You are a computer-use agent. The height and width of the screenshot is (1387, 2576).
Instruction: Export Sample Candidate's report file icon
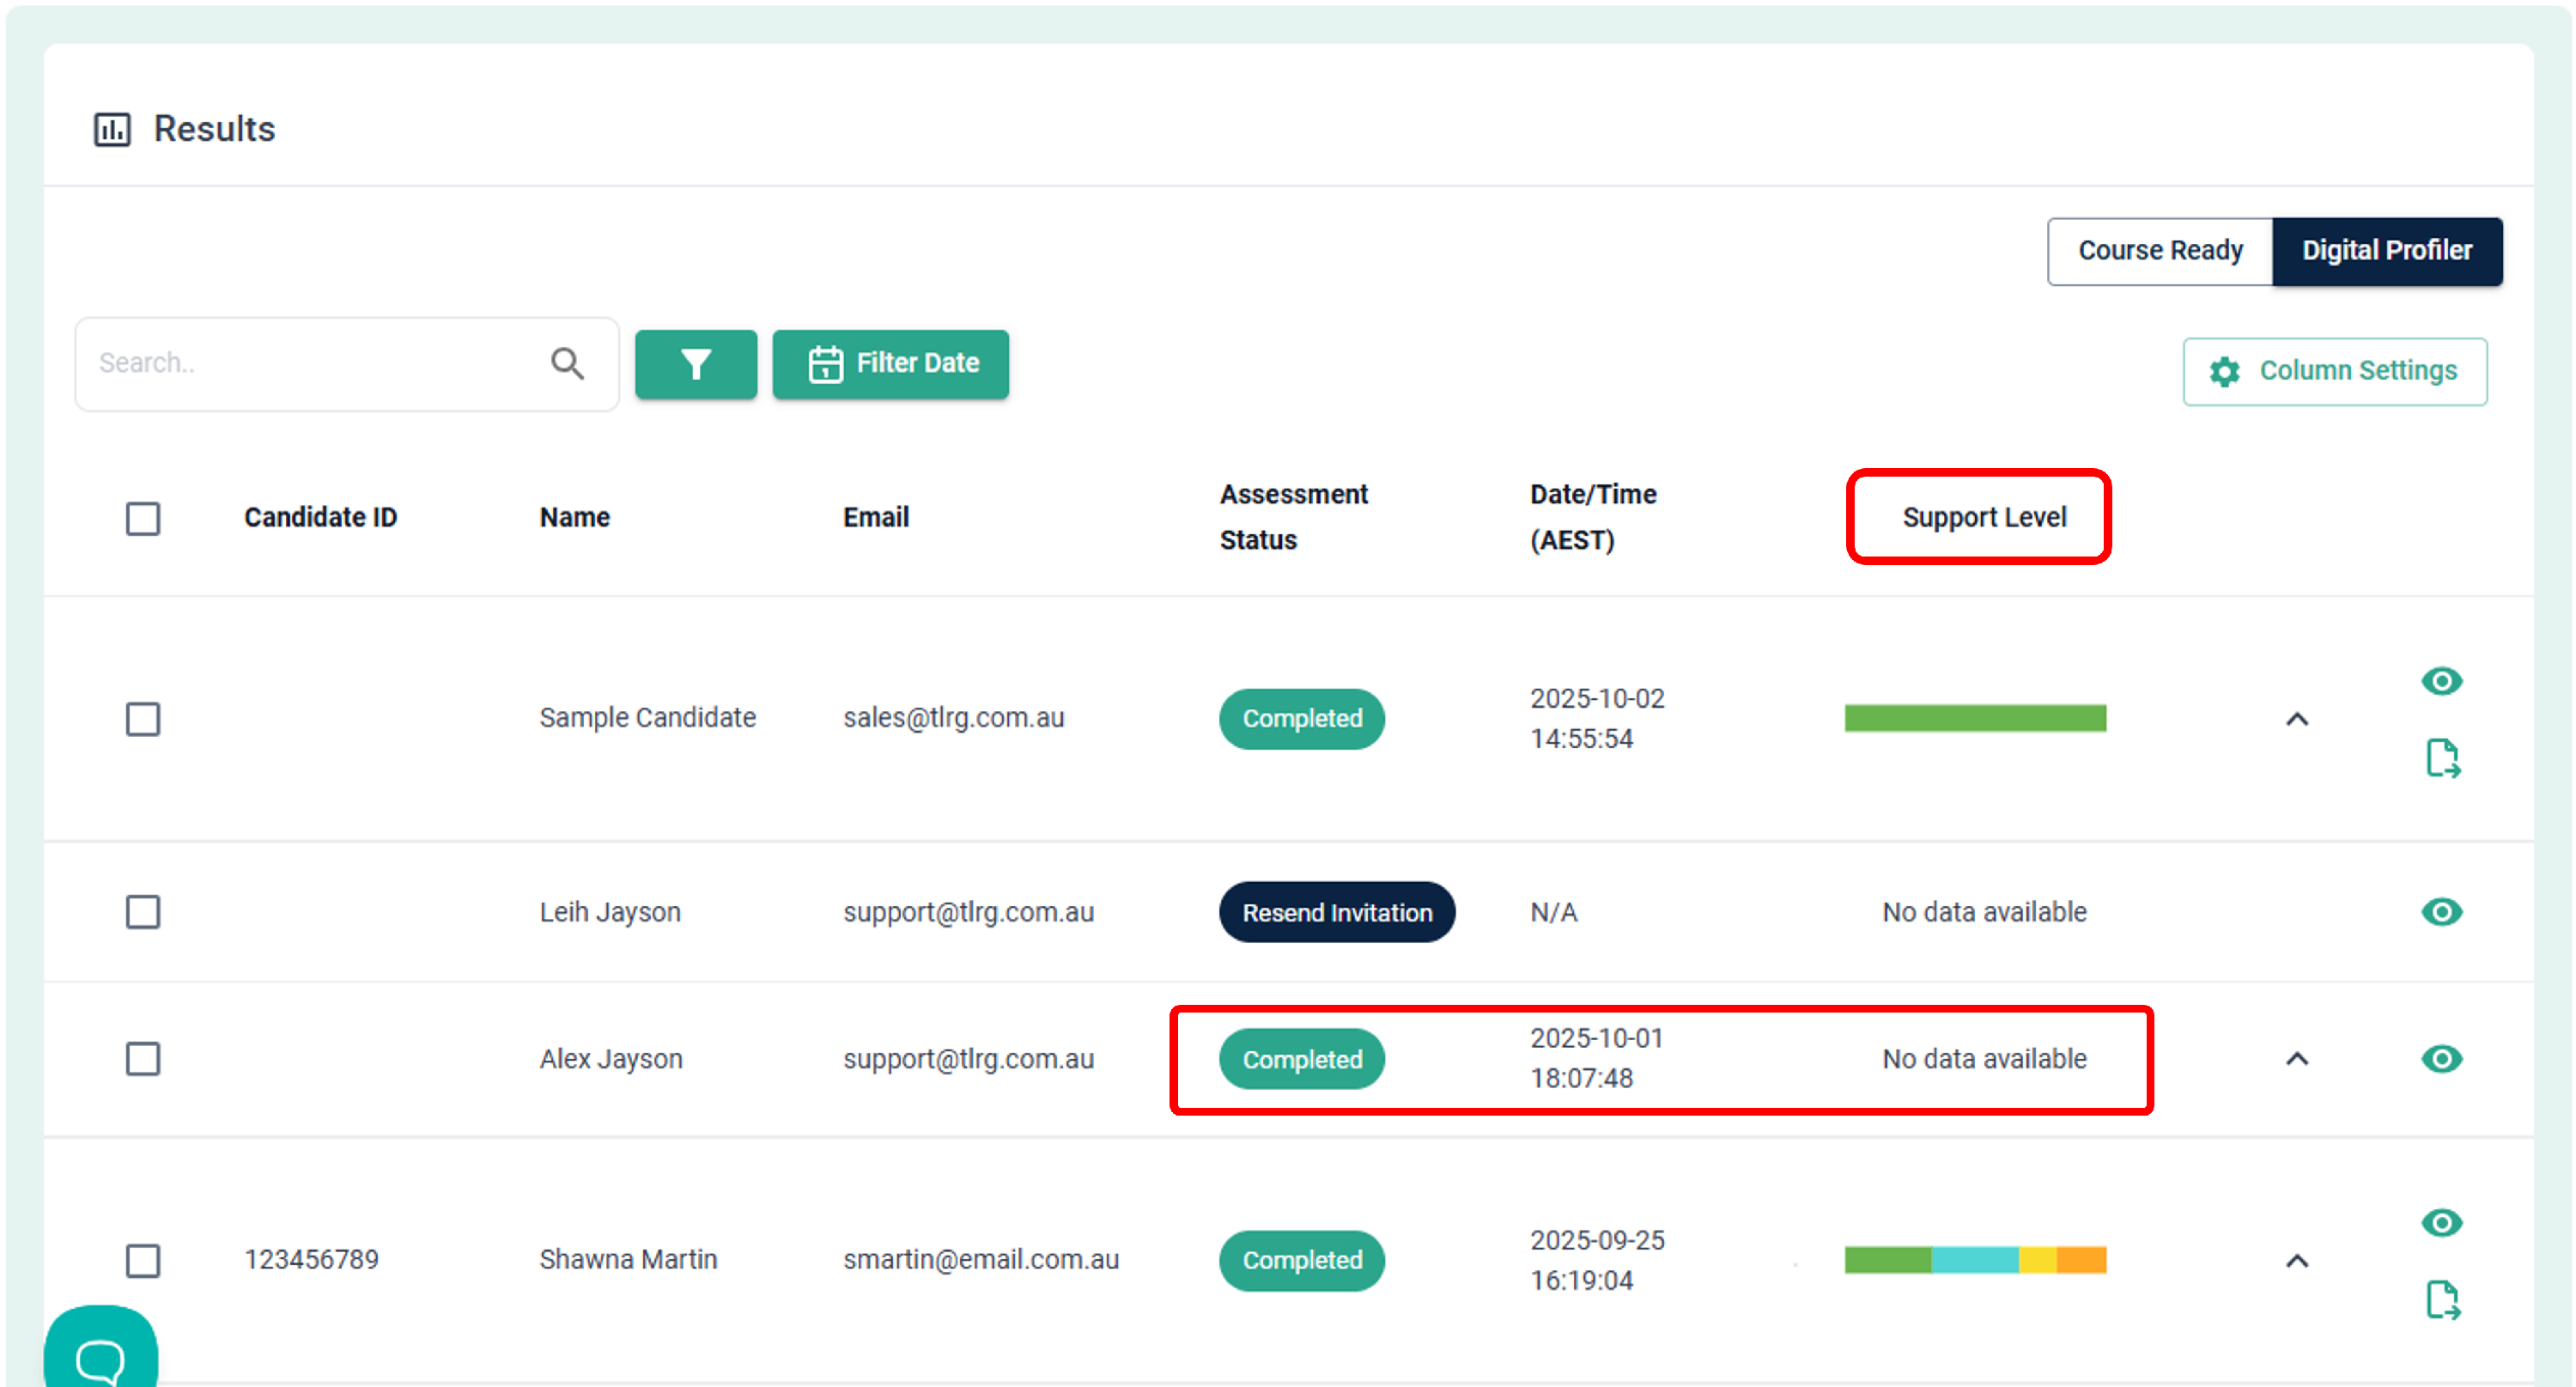pos(2441,758)
